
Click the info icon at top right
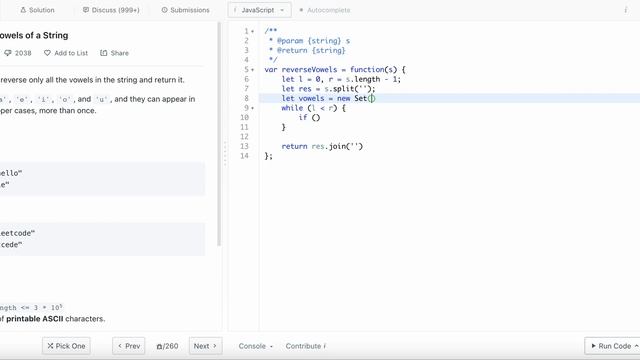(x=625, y=10)
